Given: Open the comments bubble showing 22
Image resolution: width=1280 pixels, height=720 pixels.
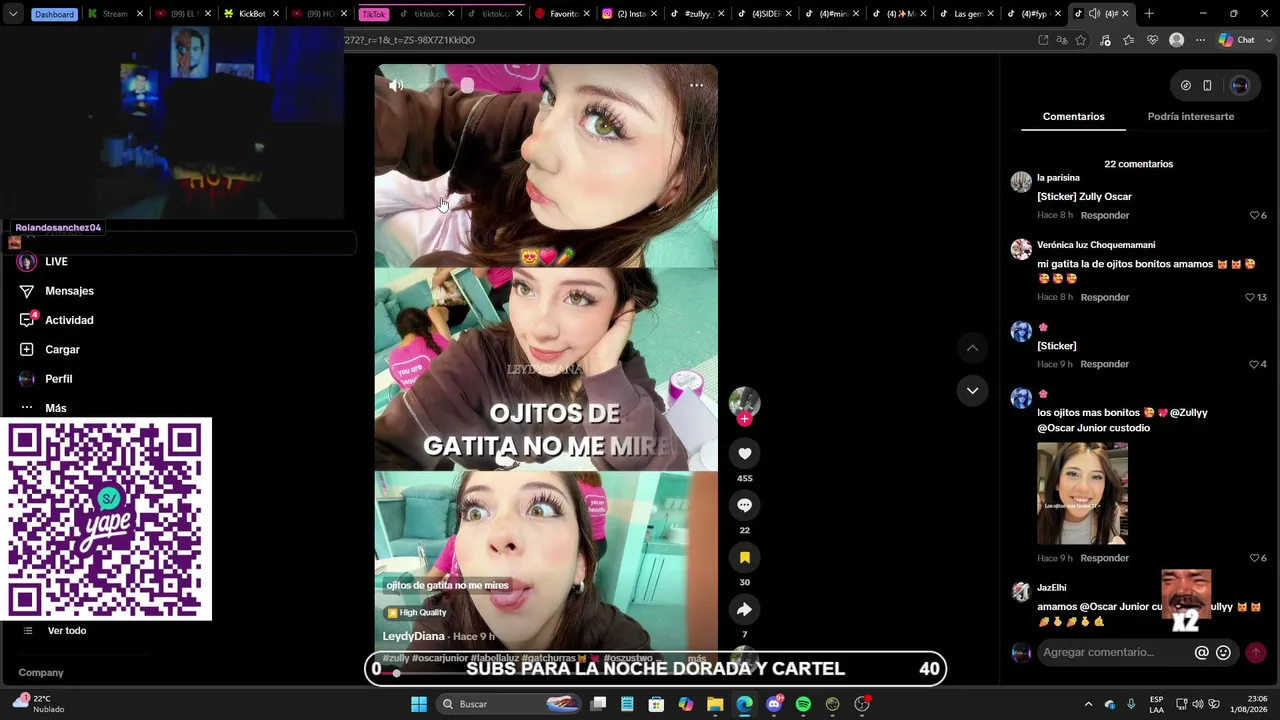Looking at the screenshot, I should point(744,506).
